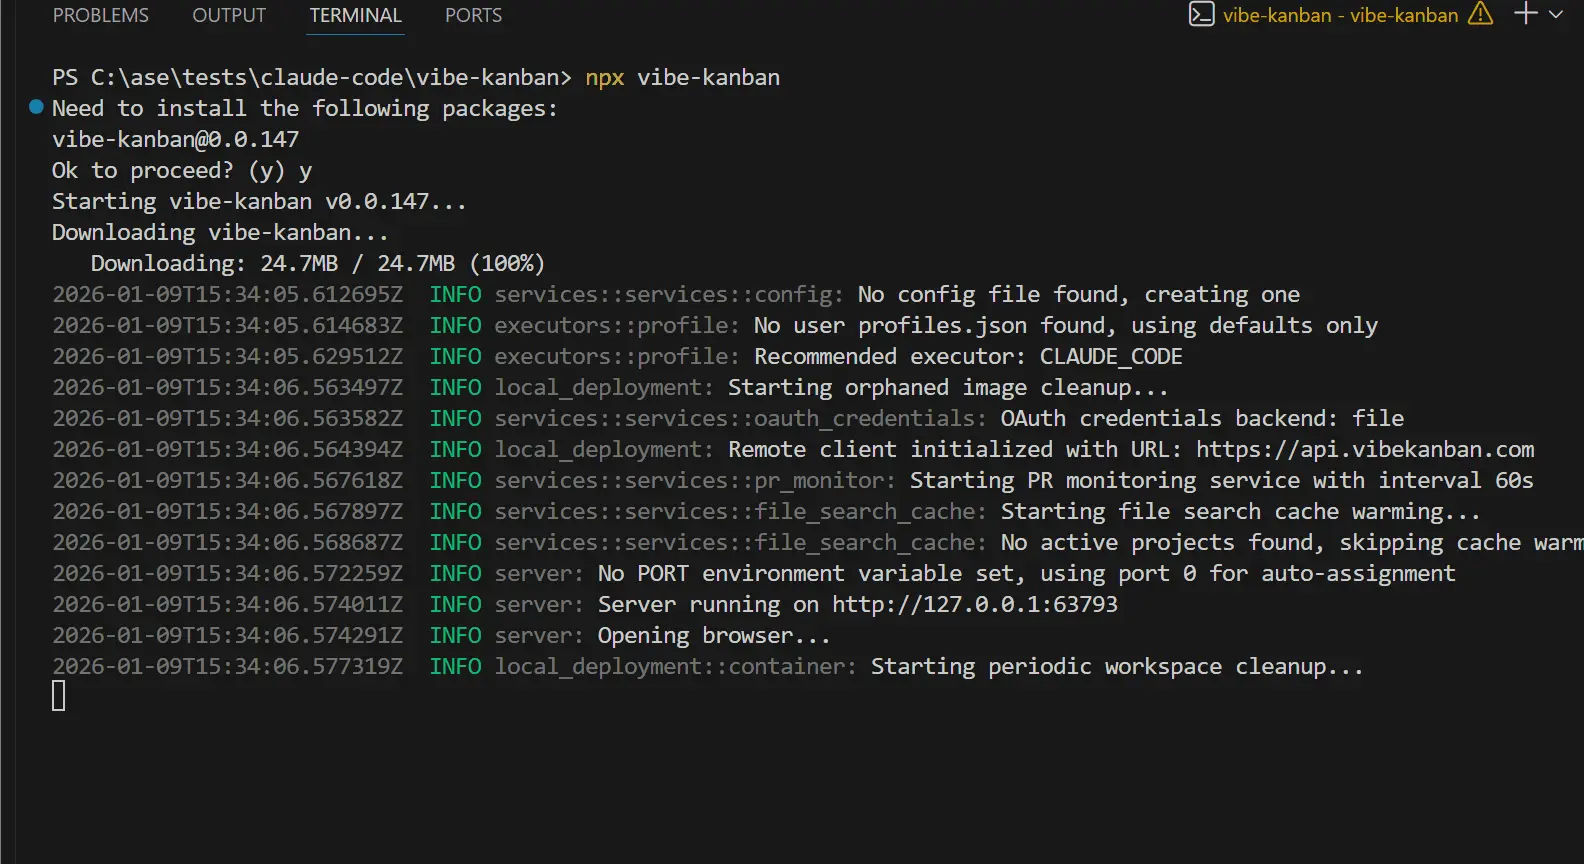Select the vibe-kanban terminal name label
The width and height of the screenshot is (1584, 864).
click(1340, 16)
